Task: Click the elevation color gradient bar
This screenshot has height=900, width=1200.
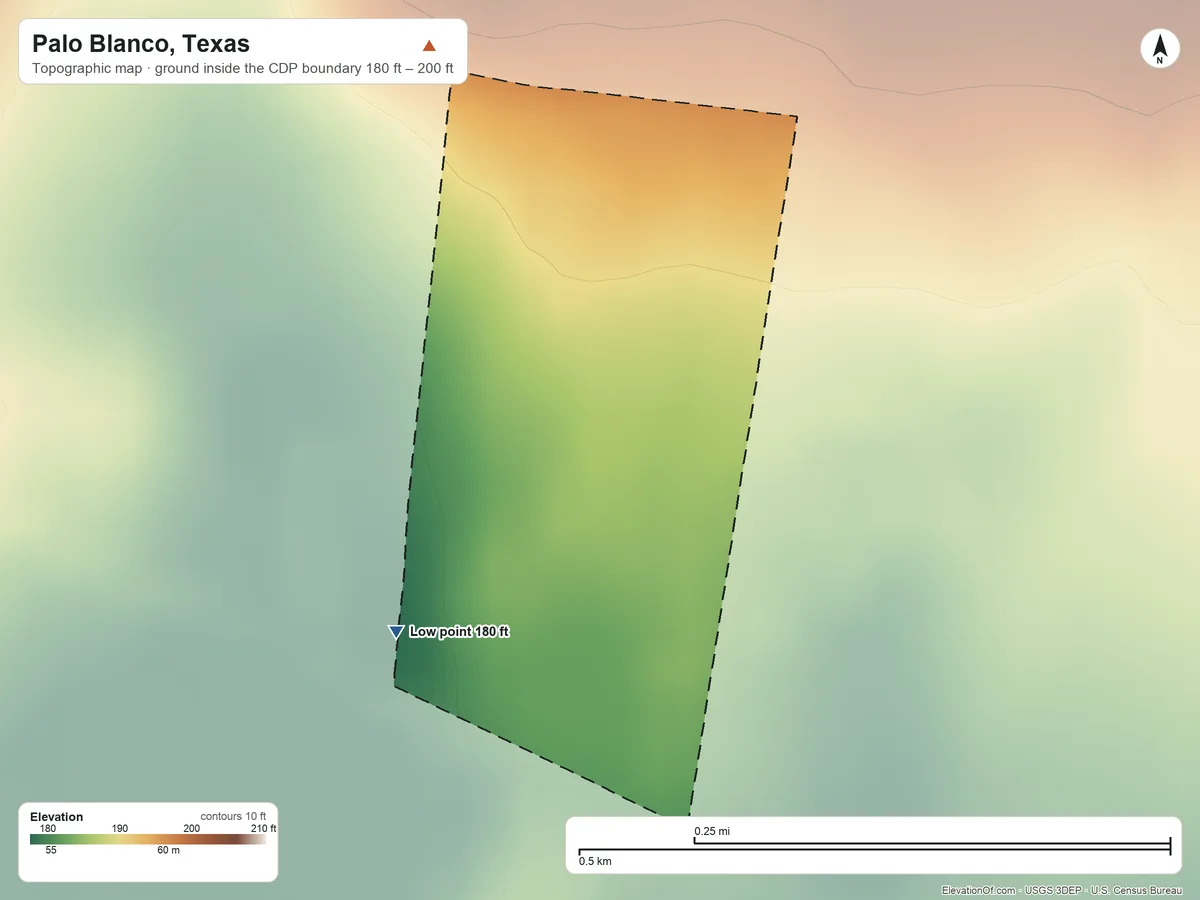Action: [x=148, y=839]
